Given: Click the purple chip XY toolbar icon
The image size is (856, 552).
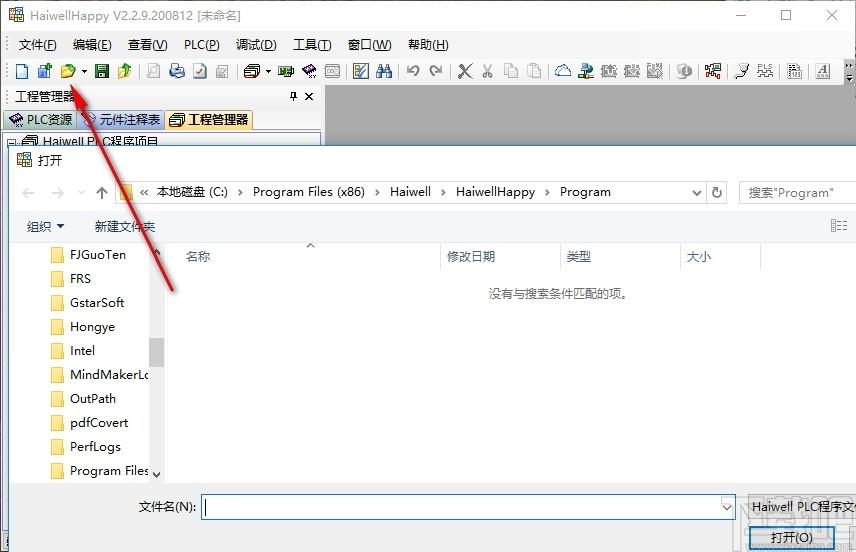Looking at the screenshot, I should pyautogui.click(x=309, y=71).
